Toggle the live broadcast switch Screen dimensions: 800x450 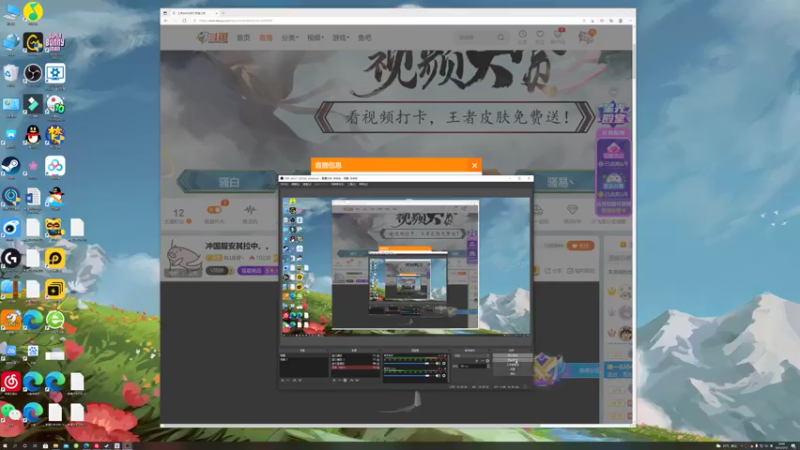pos(214,210)
